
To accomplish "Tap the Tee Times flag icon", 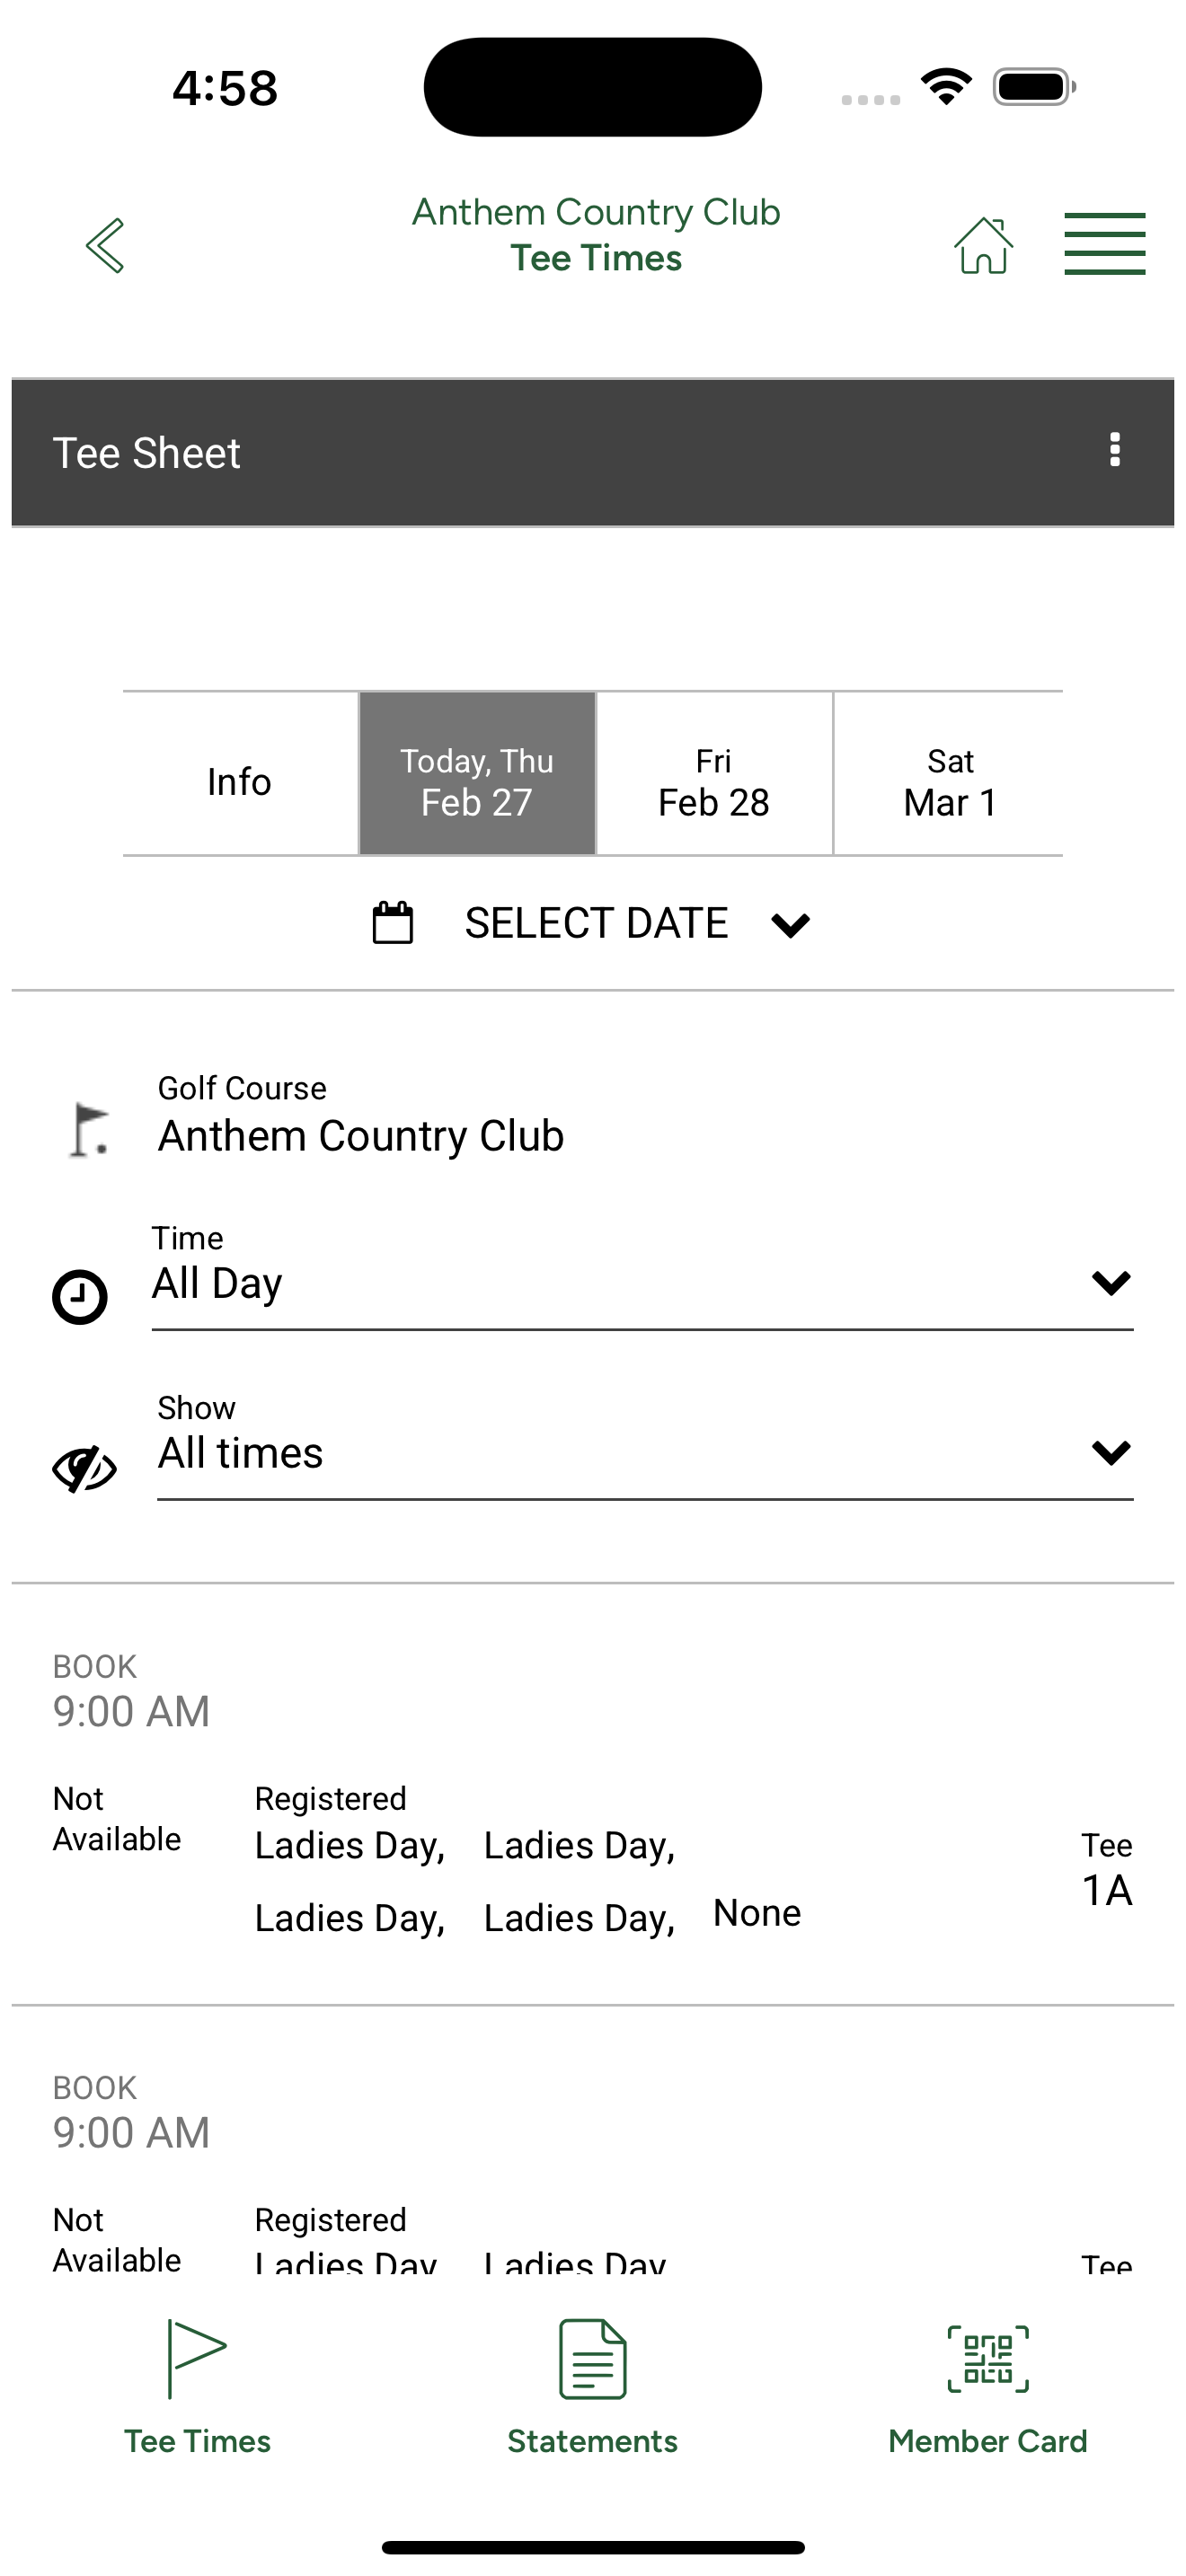I will coord(197,2358).
